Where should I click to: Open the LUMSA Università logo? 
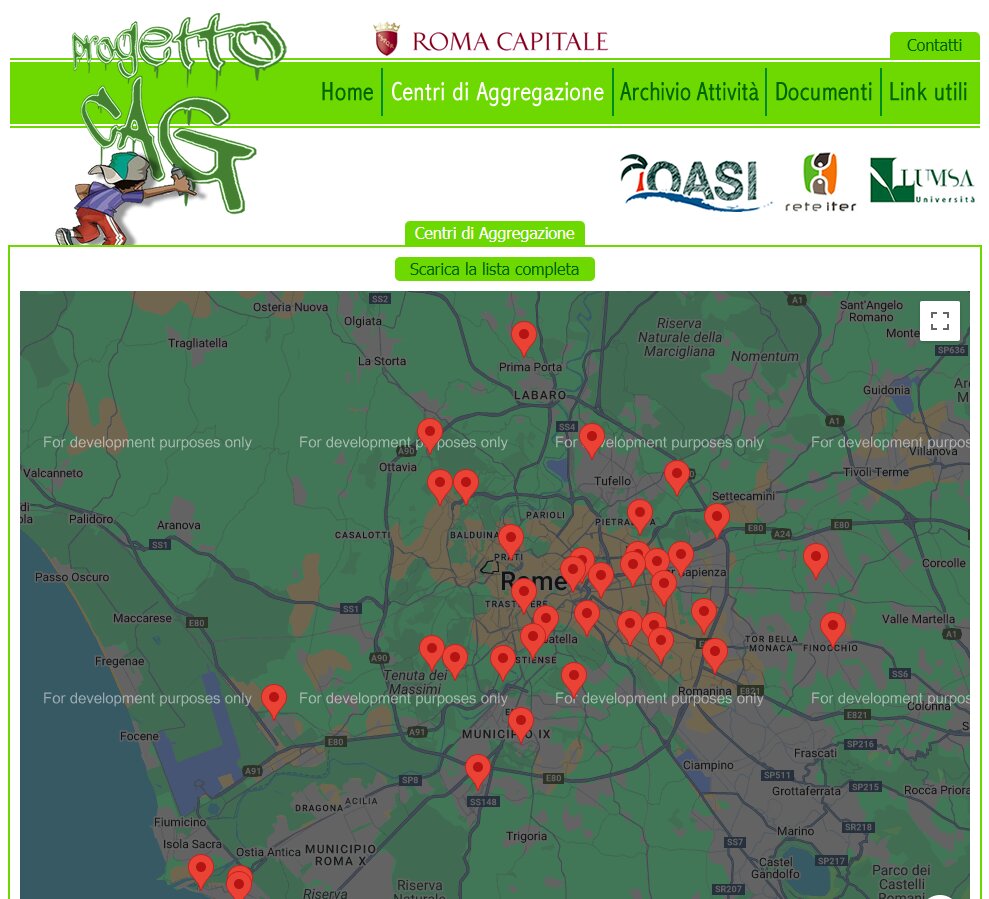(921, 180)
